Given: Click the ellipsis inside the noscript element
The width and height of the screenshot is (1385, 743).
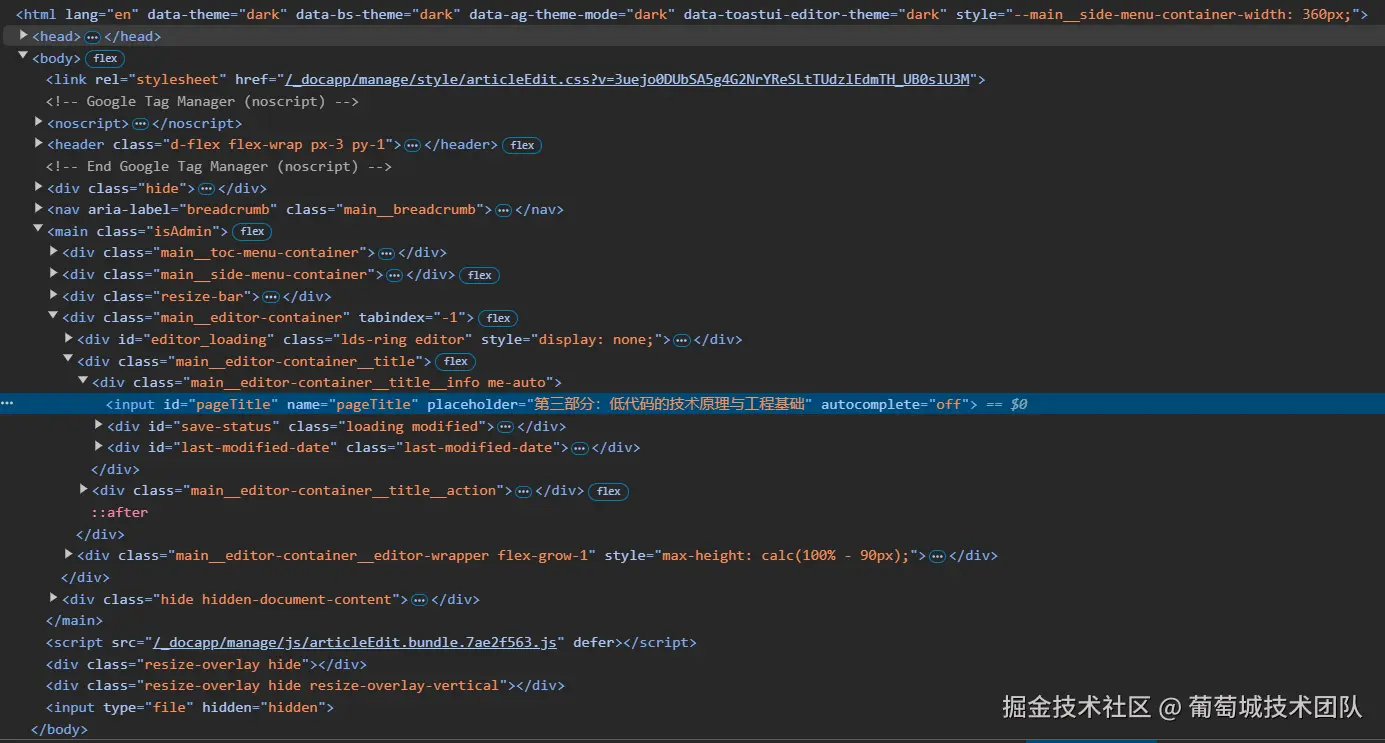Looking at the screenshot, I should coord(140,124).
